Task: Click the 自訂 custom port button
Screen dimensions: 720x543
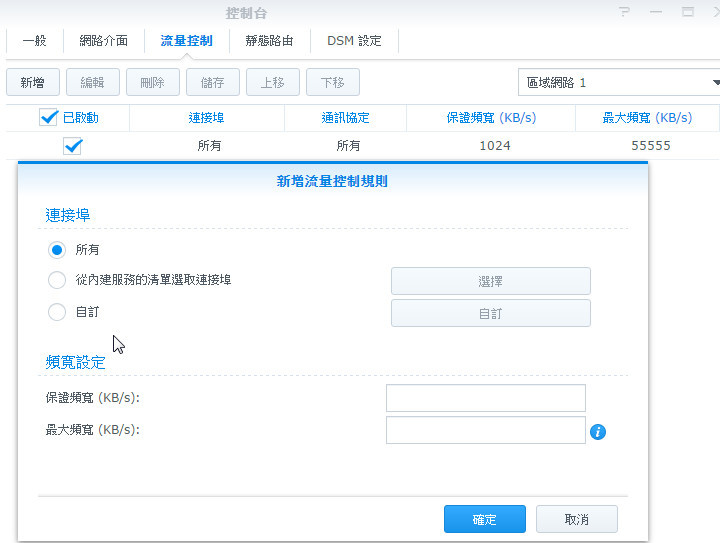Action: pos(490,313)
